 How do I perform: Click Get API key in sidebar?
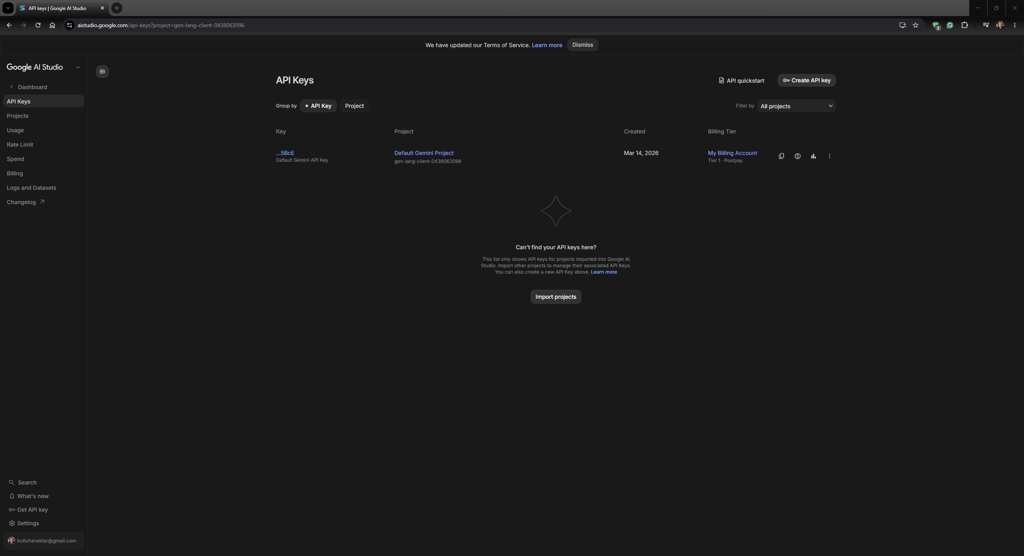tap(29, 510)
